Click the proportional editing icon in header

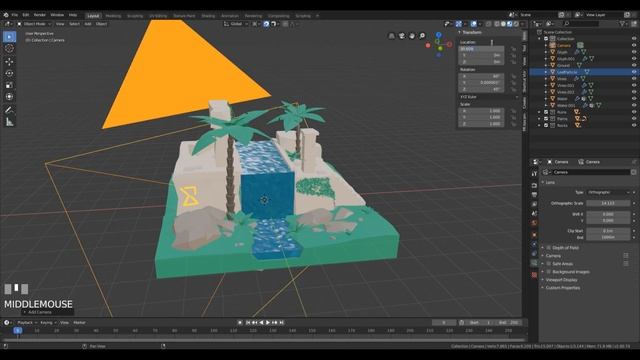click(285, 24)
